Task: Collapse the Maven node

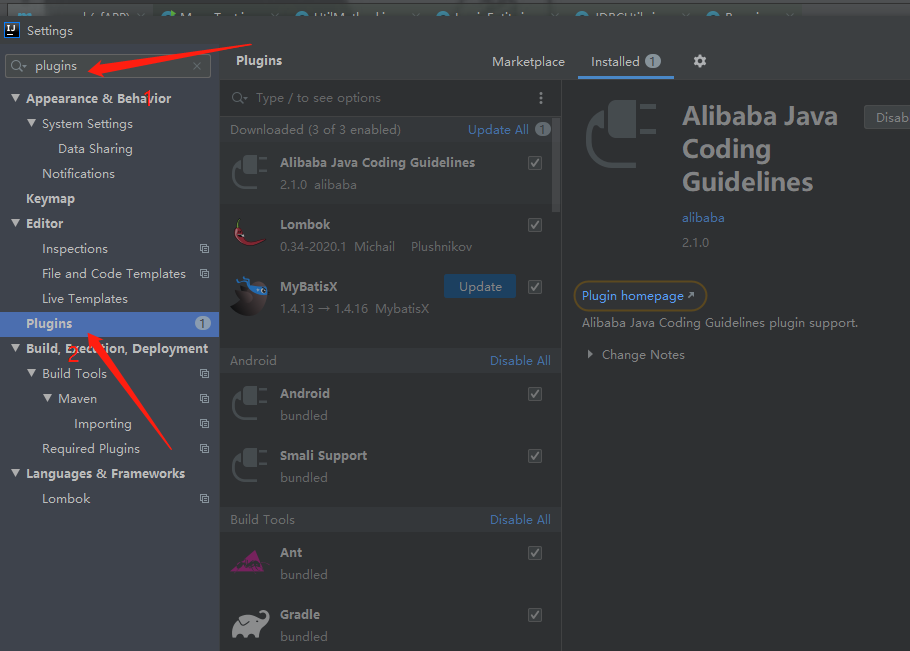Action: coord(48,398)
